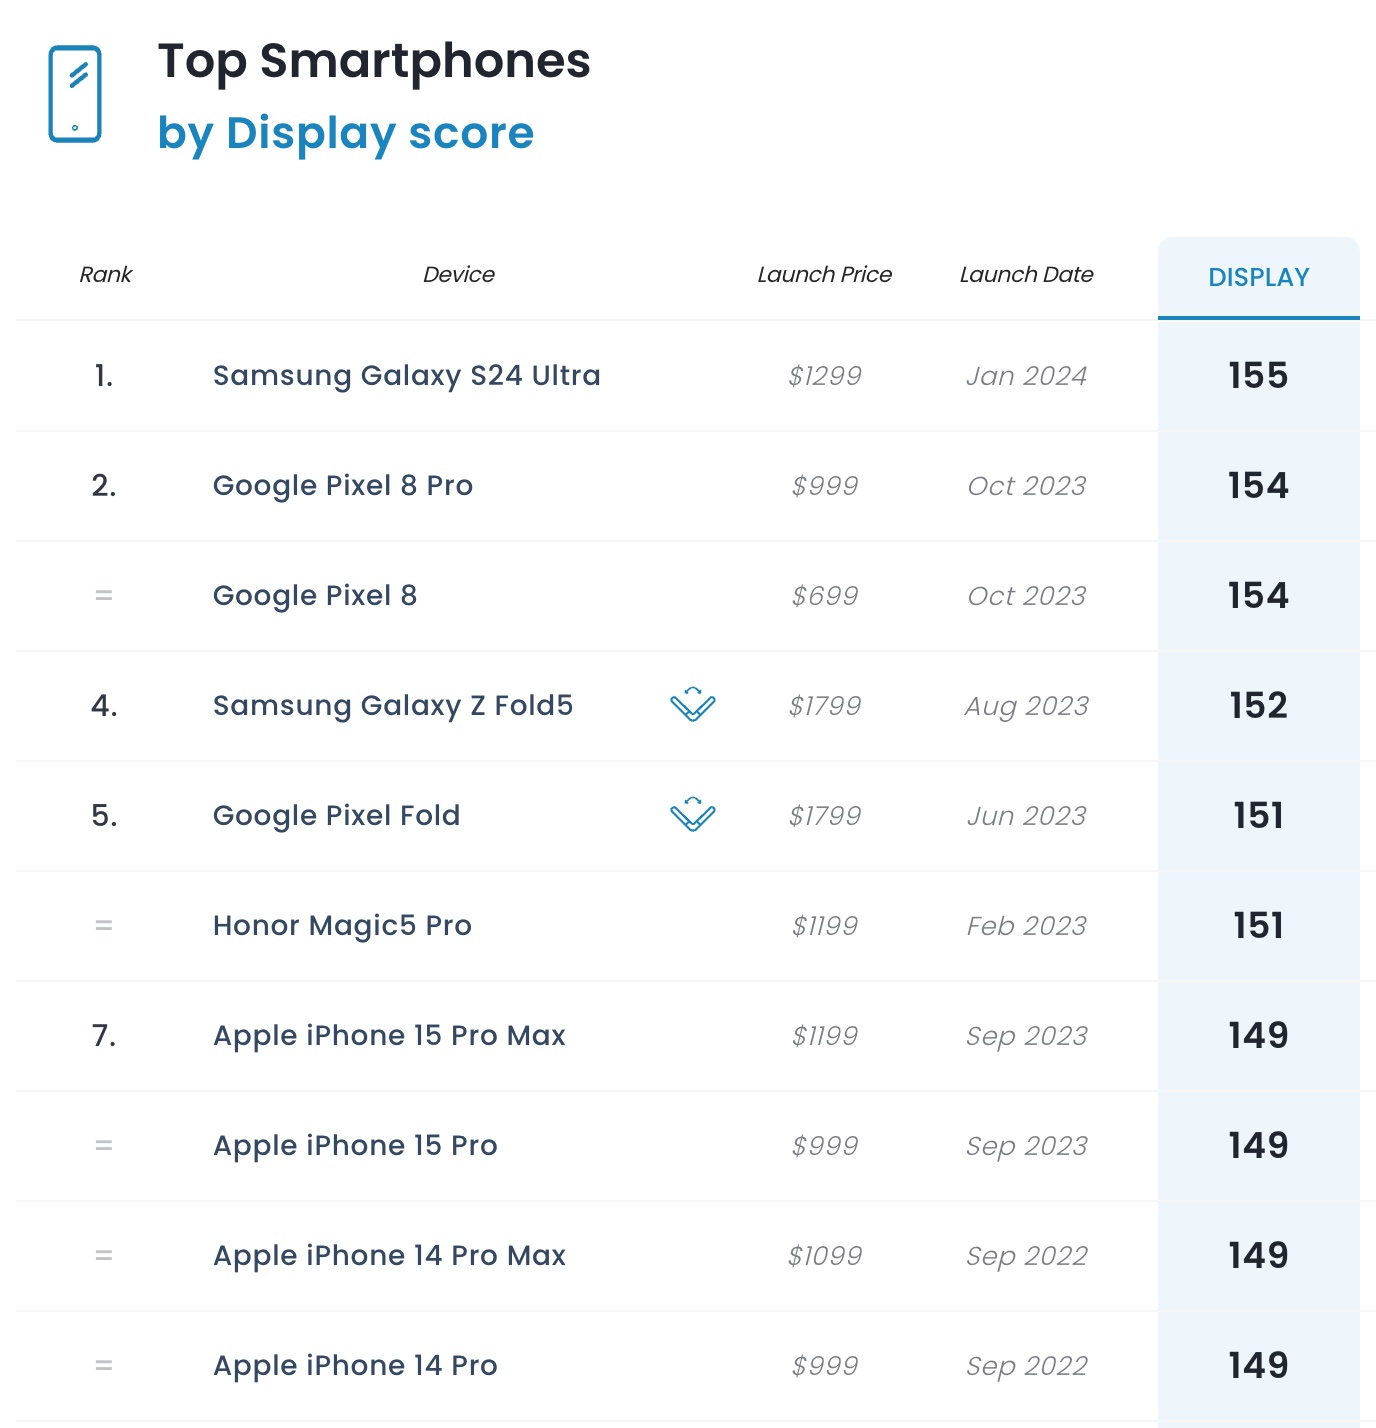1376x1428 pixels.
Task: Open the Honor Magic5 Pro link
Action: 342,926
